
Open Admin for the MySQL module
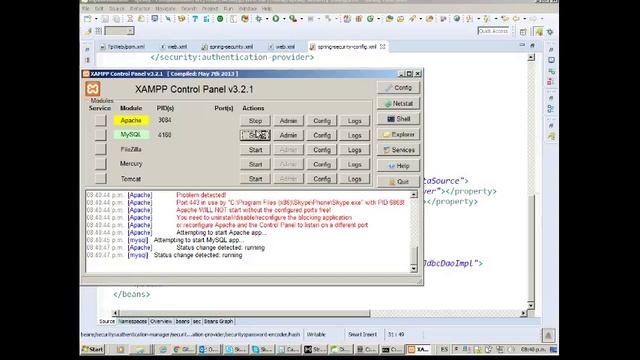pos(288,135)
